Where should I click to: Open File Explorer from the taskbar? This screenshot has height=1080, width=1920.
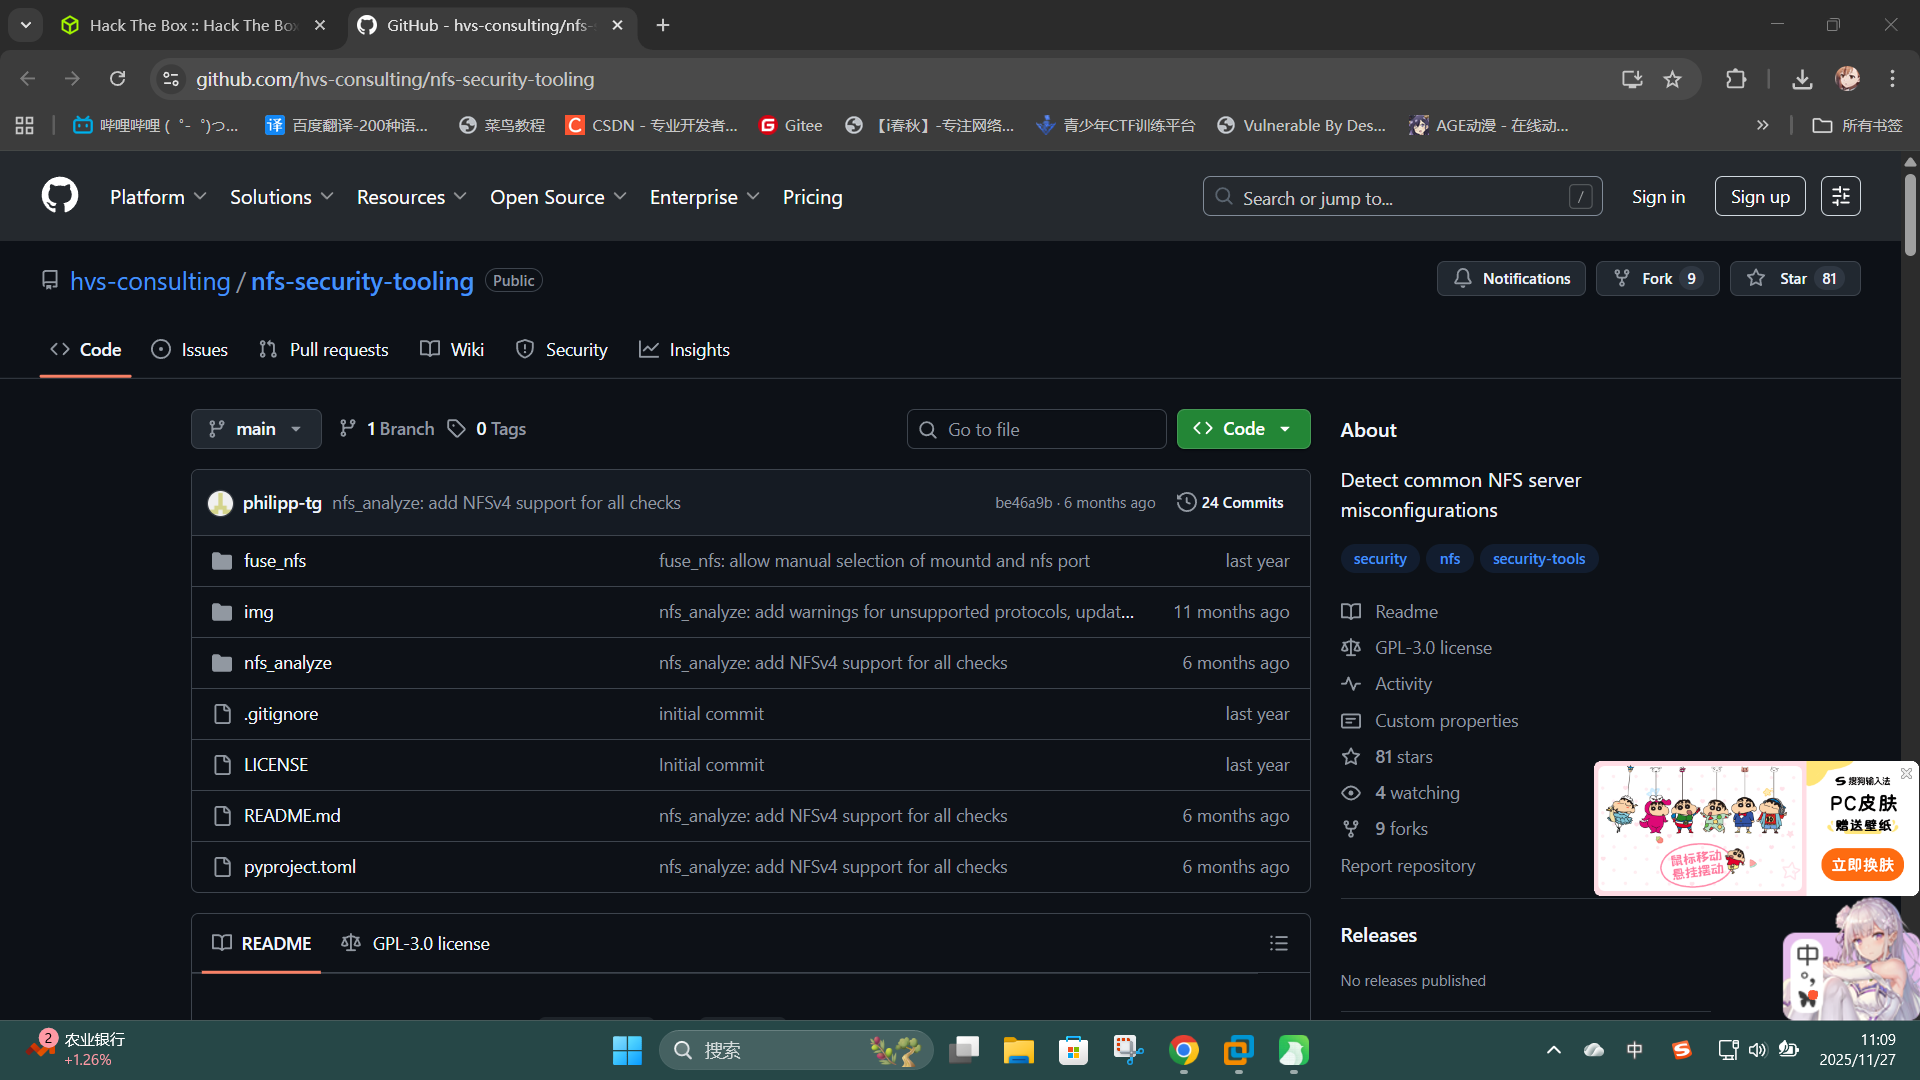click(x=1018, y=1050)
